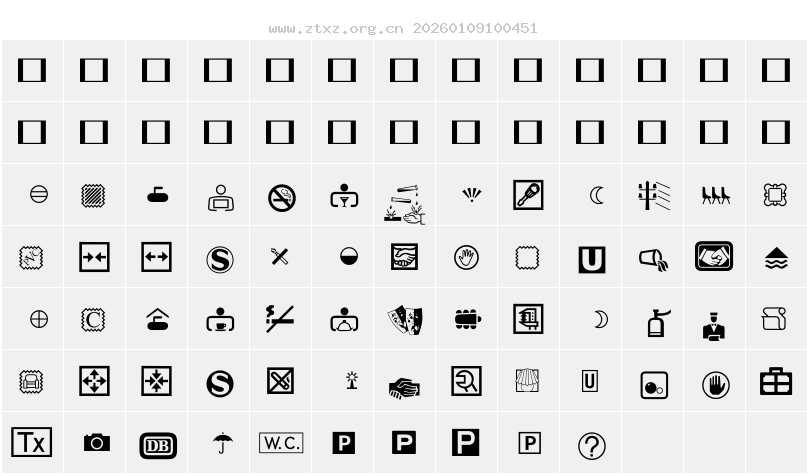Select the largest black P parking glyph
Image resolution: width=808 pixels, height=476 pixels.
[465, 443]
